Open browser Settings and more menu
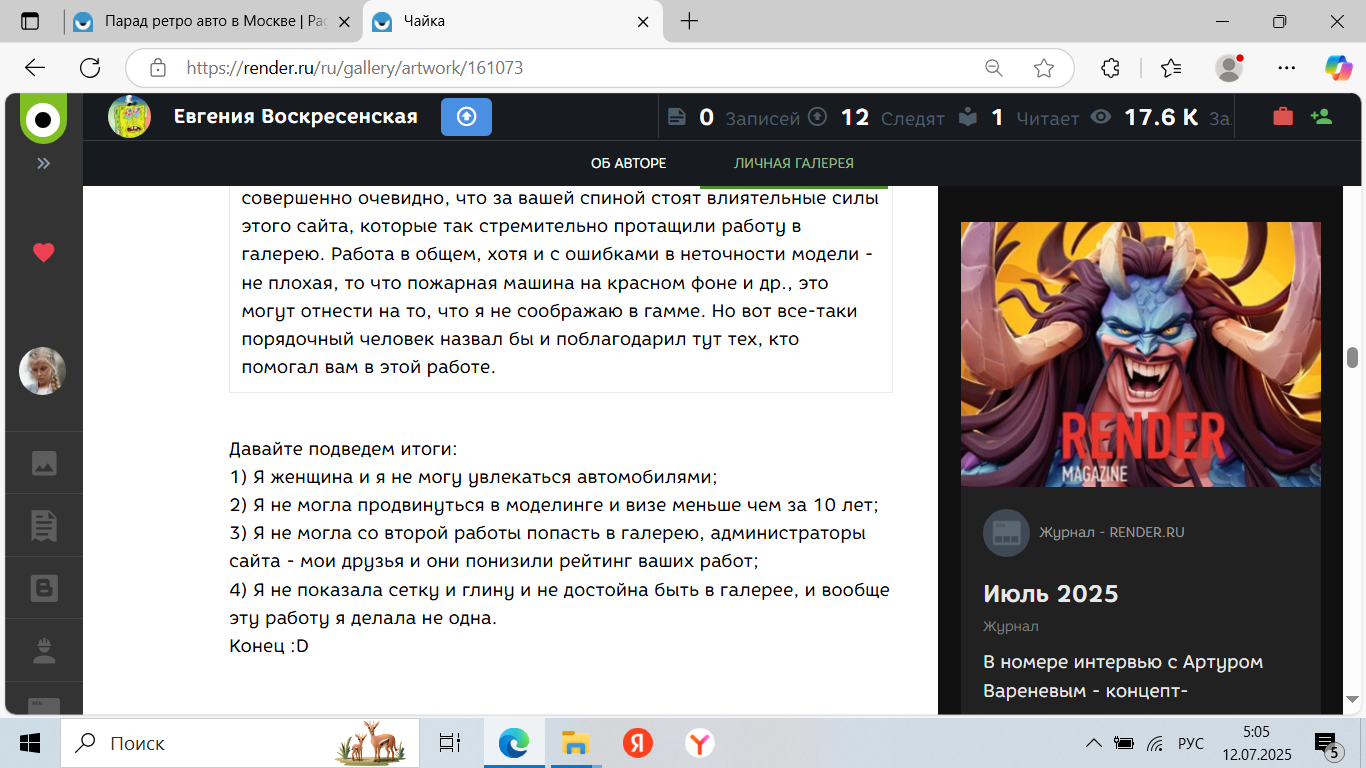Viewport: 1366px width, 768px height. 1287,68
